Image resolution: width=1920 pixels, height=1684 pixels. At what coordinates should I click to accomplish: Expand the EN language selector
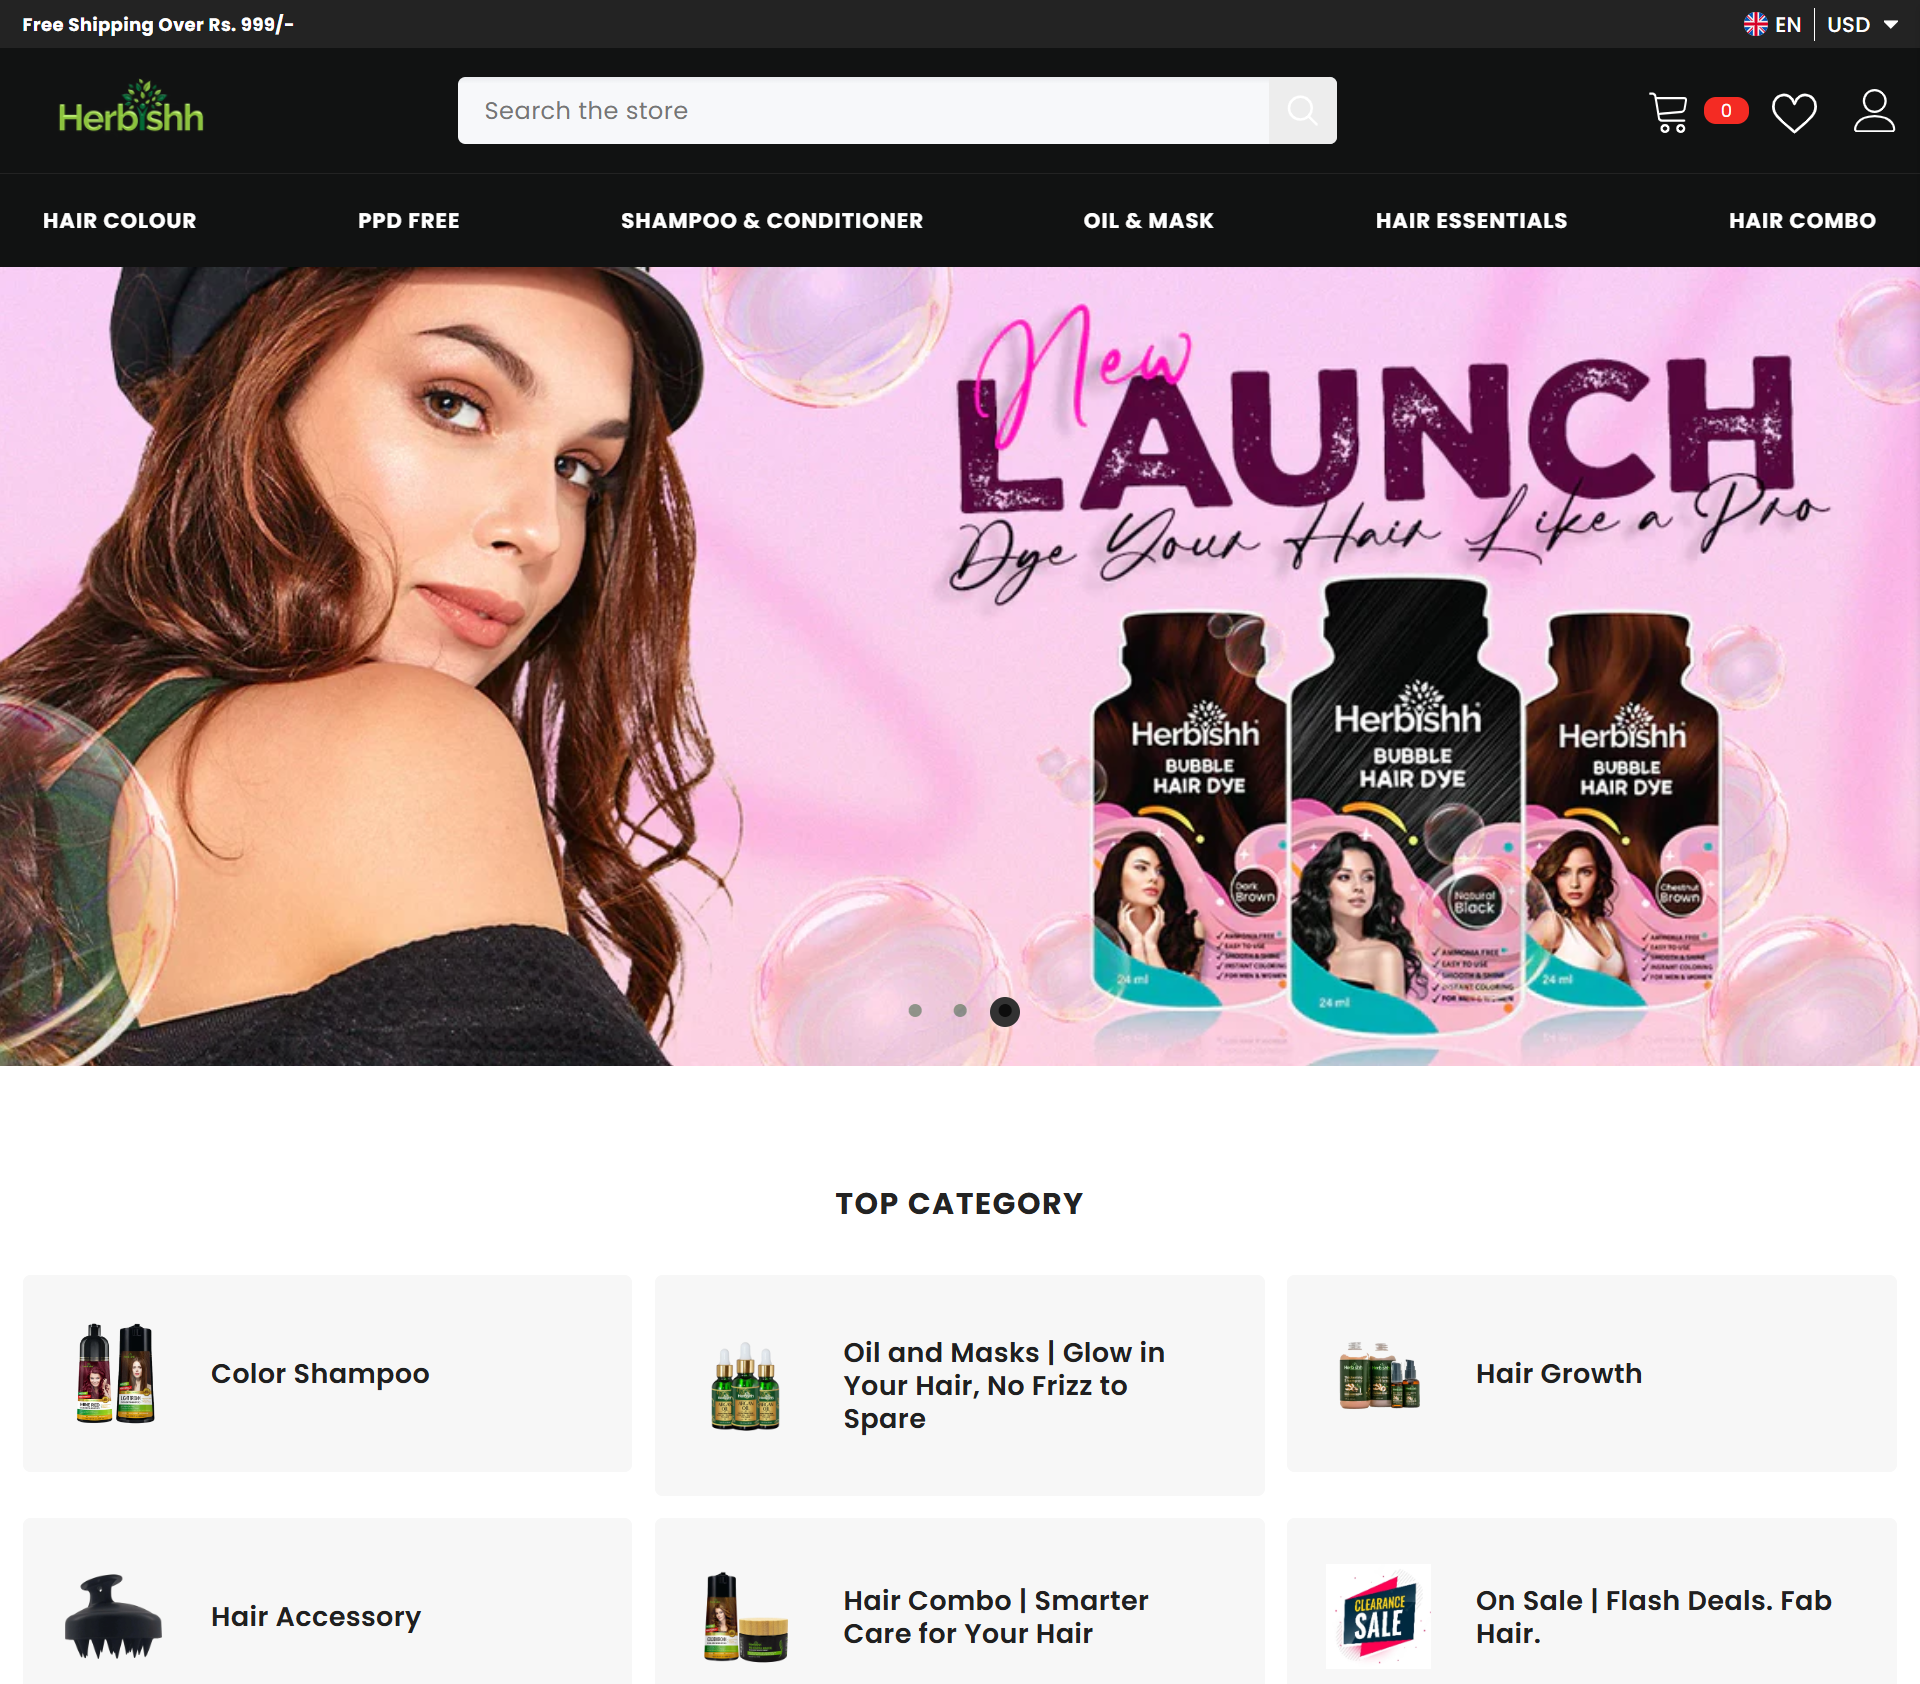(1789, 23)
